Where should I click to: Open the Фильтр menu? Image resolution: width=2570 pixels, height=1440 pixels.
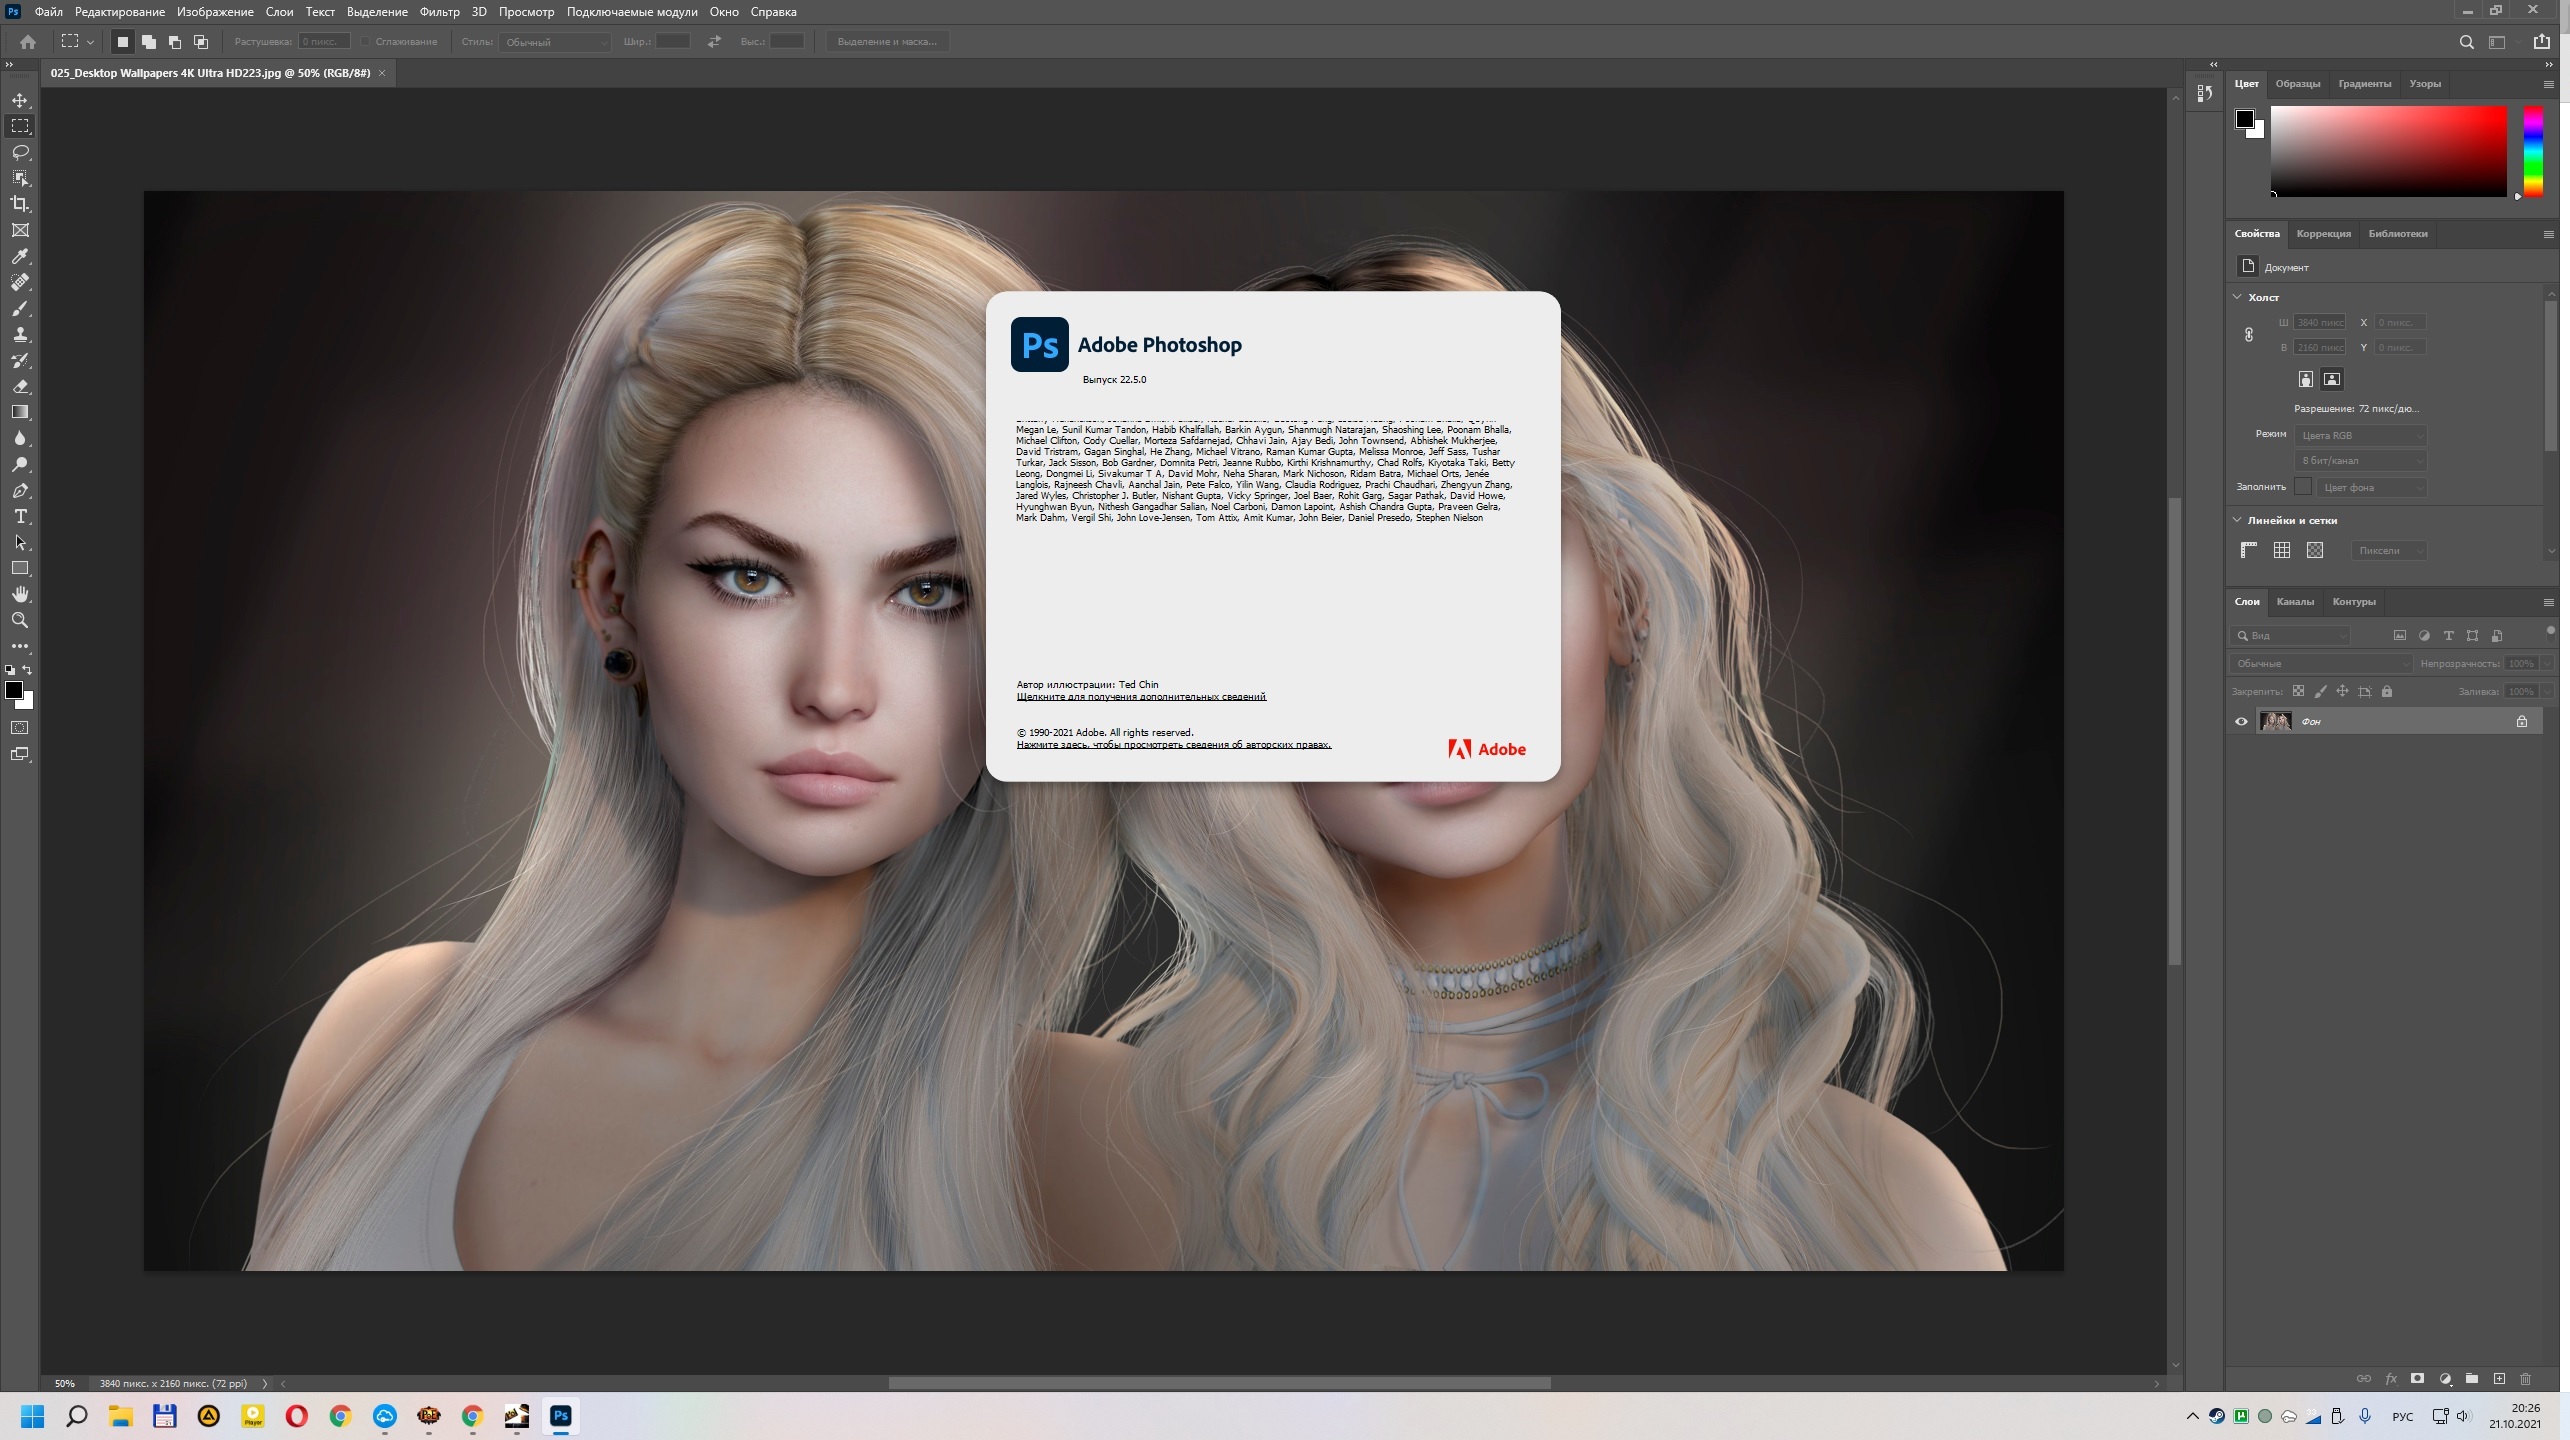[439, 12]
